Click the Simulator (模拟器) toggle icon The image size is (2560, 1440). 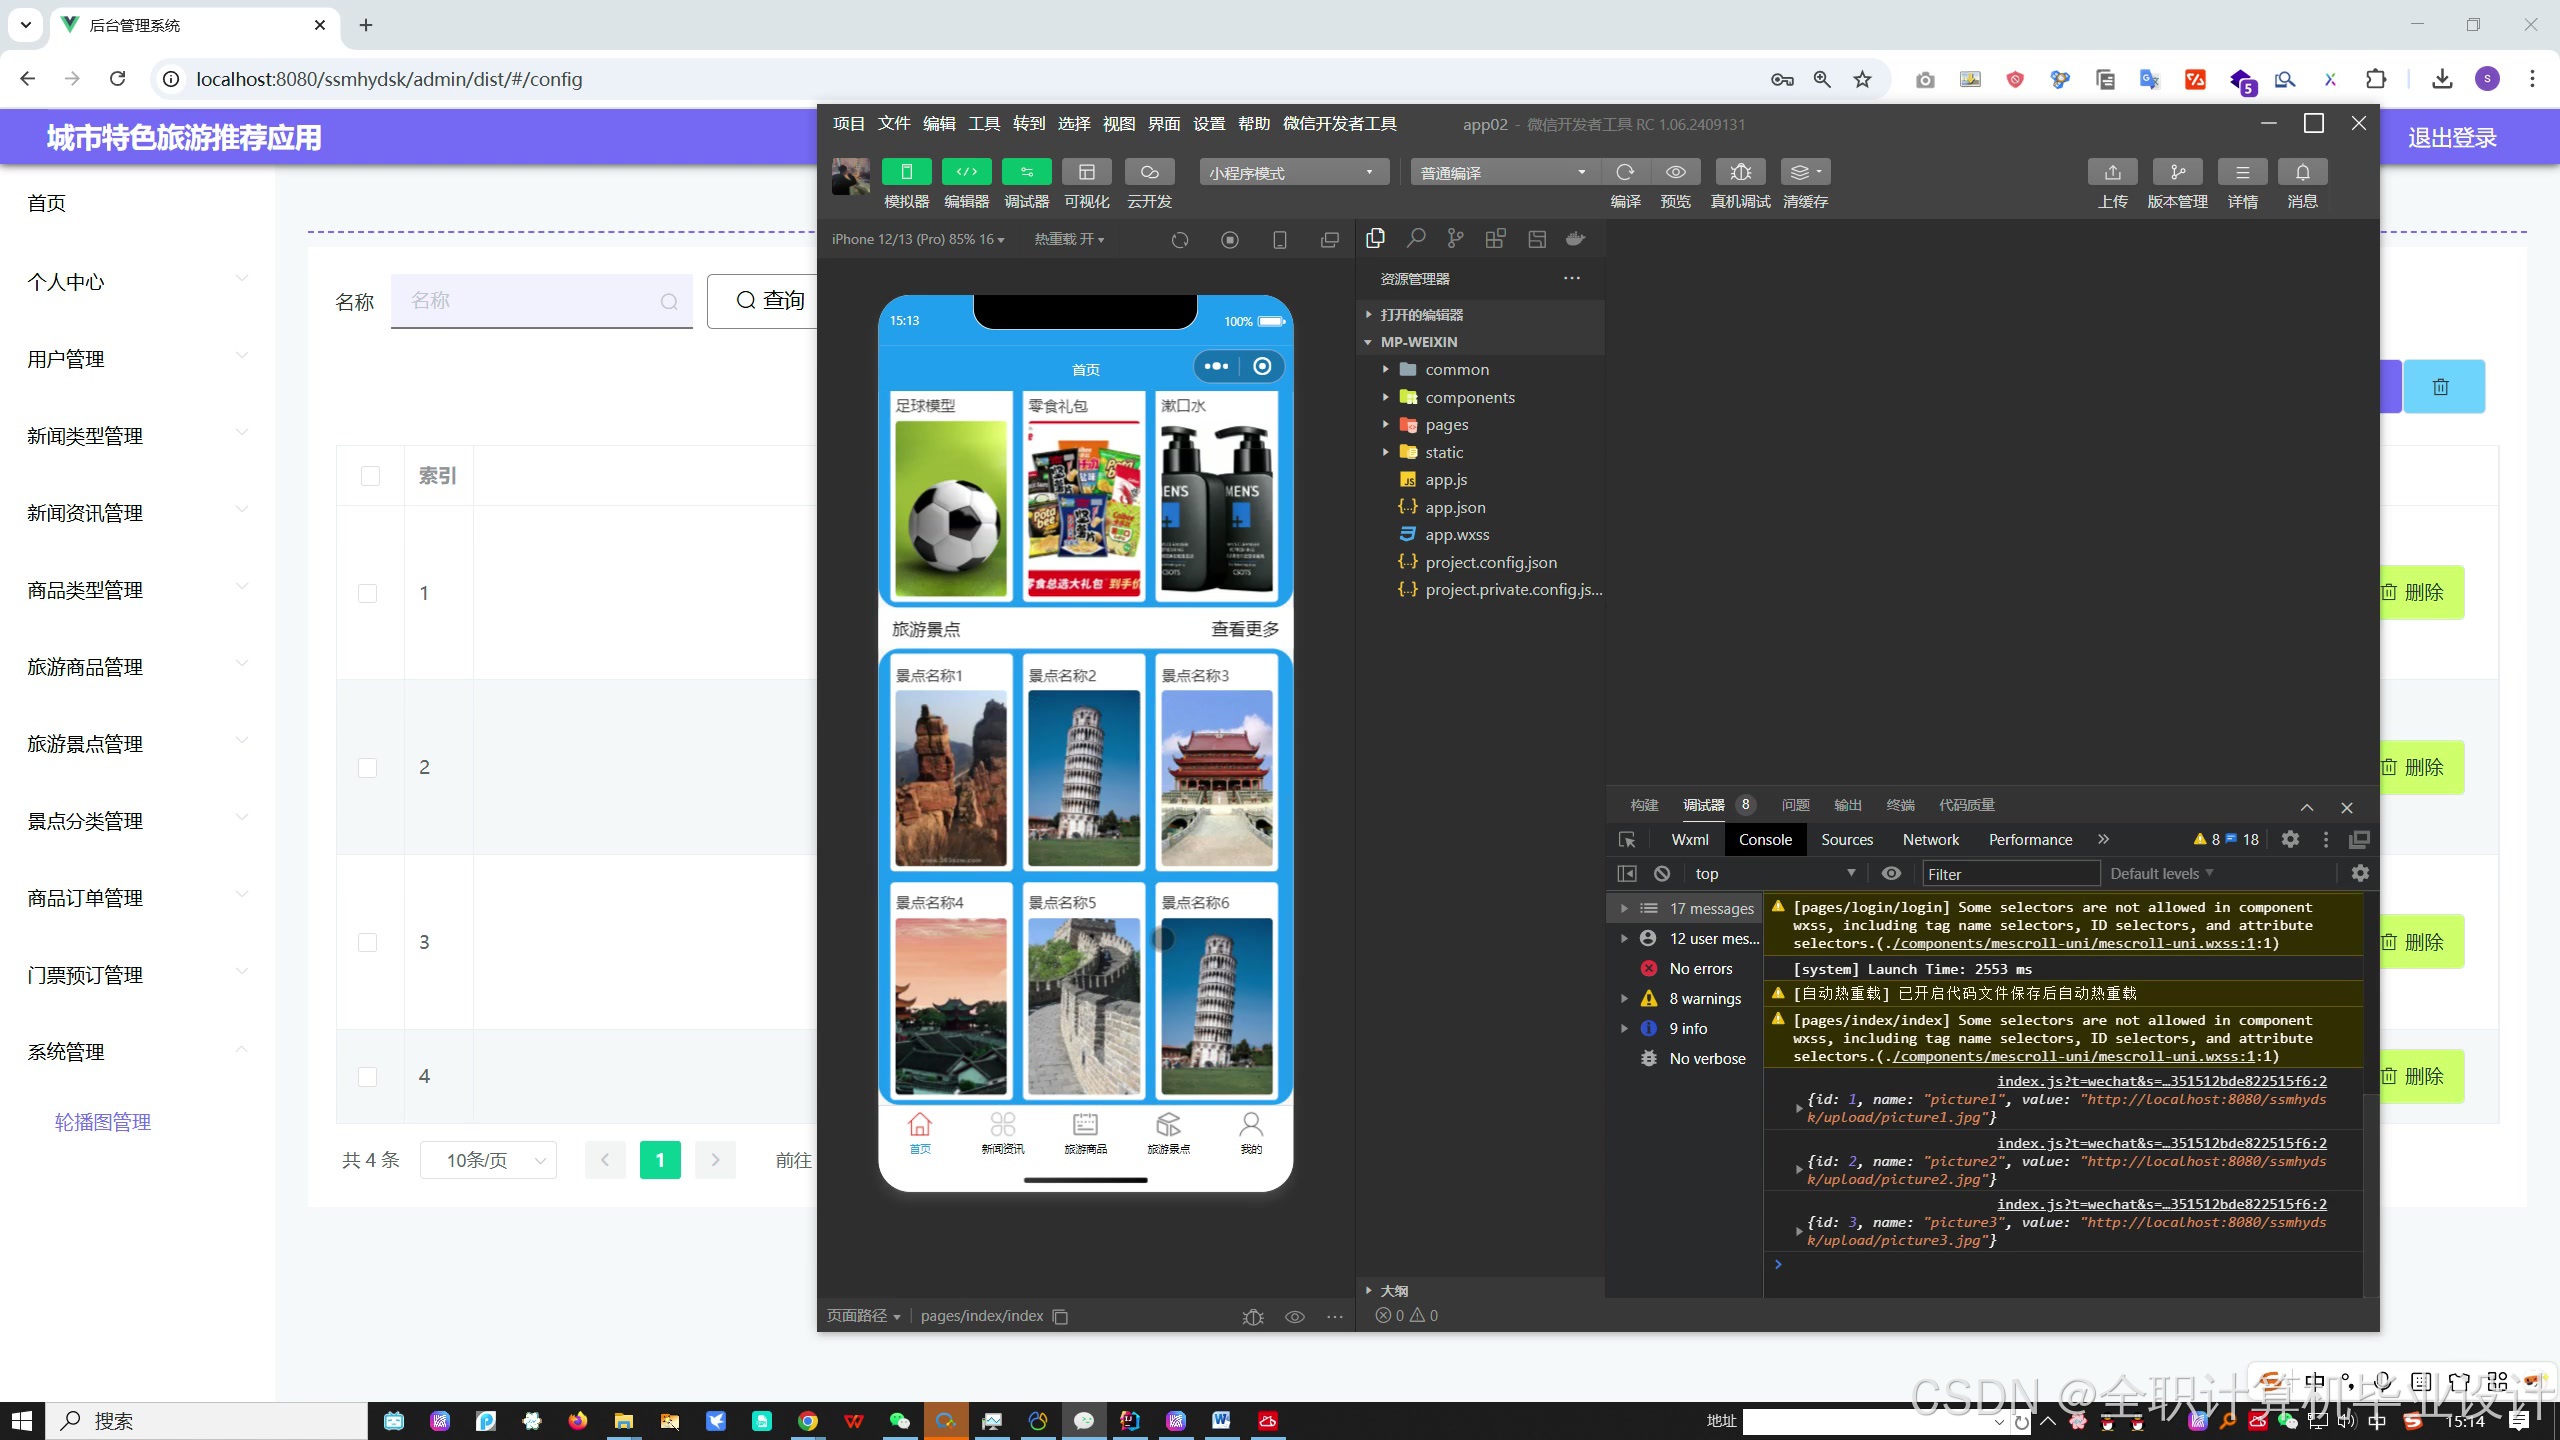click(x=906, y=172)
